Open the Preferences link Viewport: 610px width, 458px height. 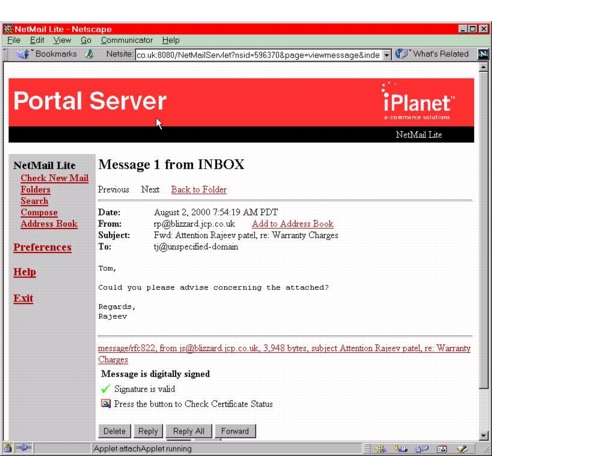coord(42,247)
